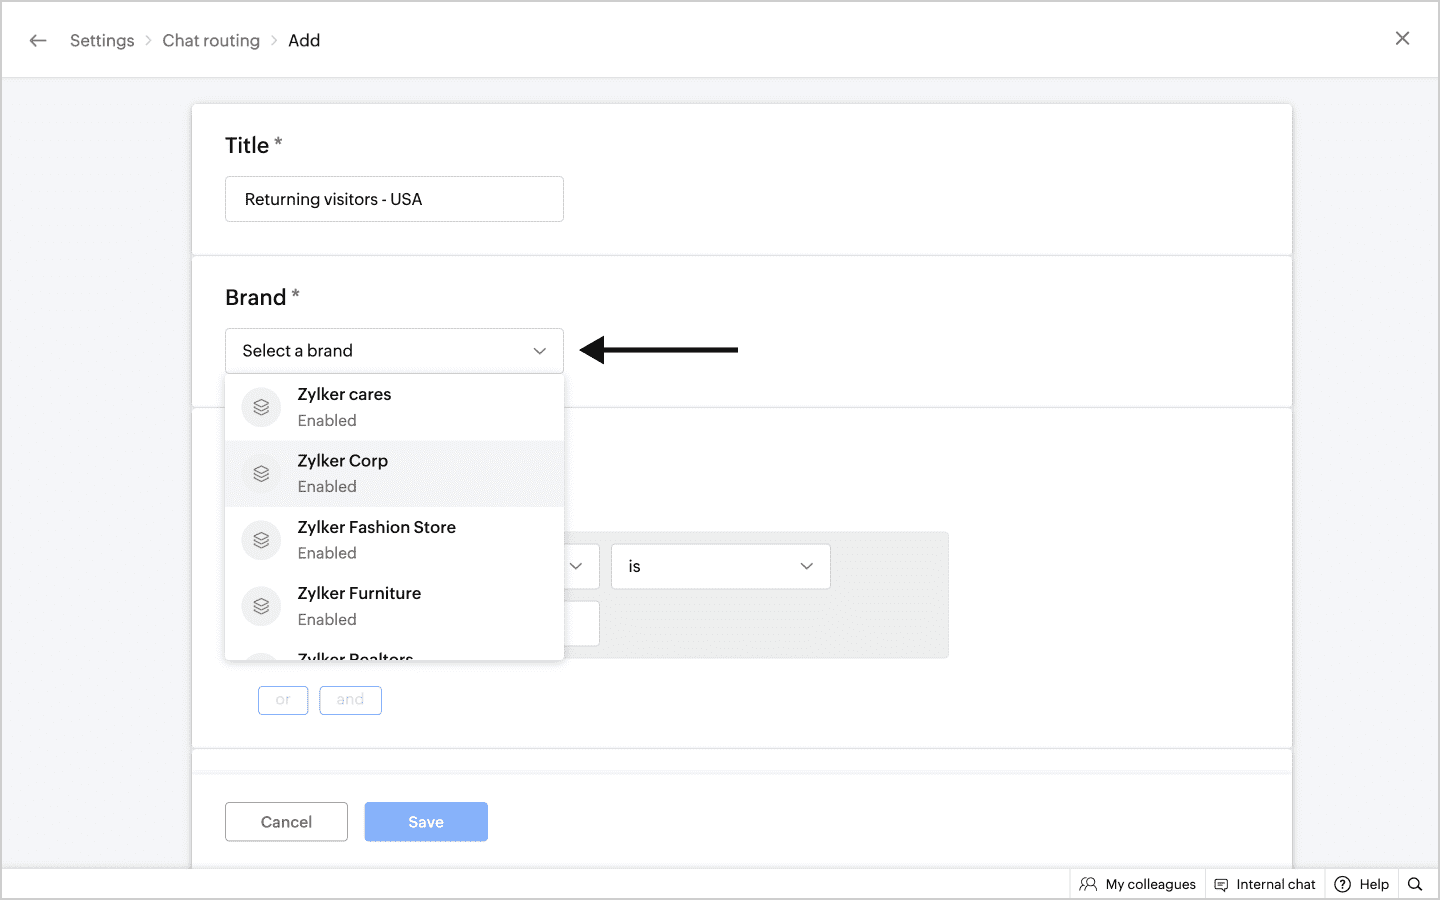The height and width of the screenshot is (900, 1440).
Task: Expand the Select a brand dropdown
Action: 394,351
